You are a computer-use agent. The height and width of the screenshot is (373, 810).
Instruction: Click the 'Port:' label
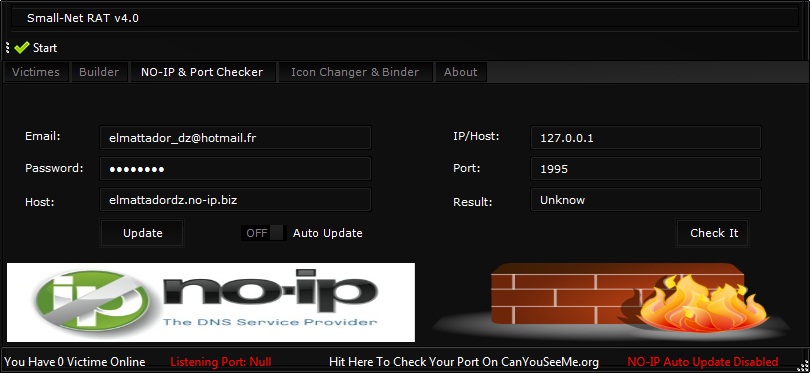(x=466, y=168)
